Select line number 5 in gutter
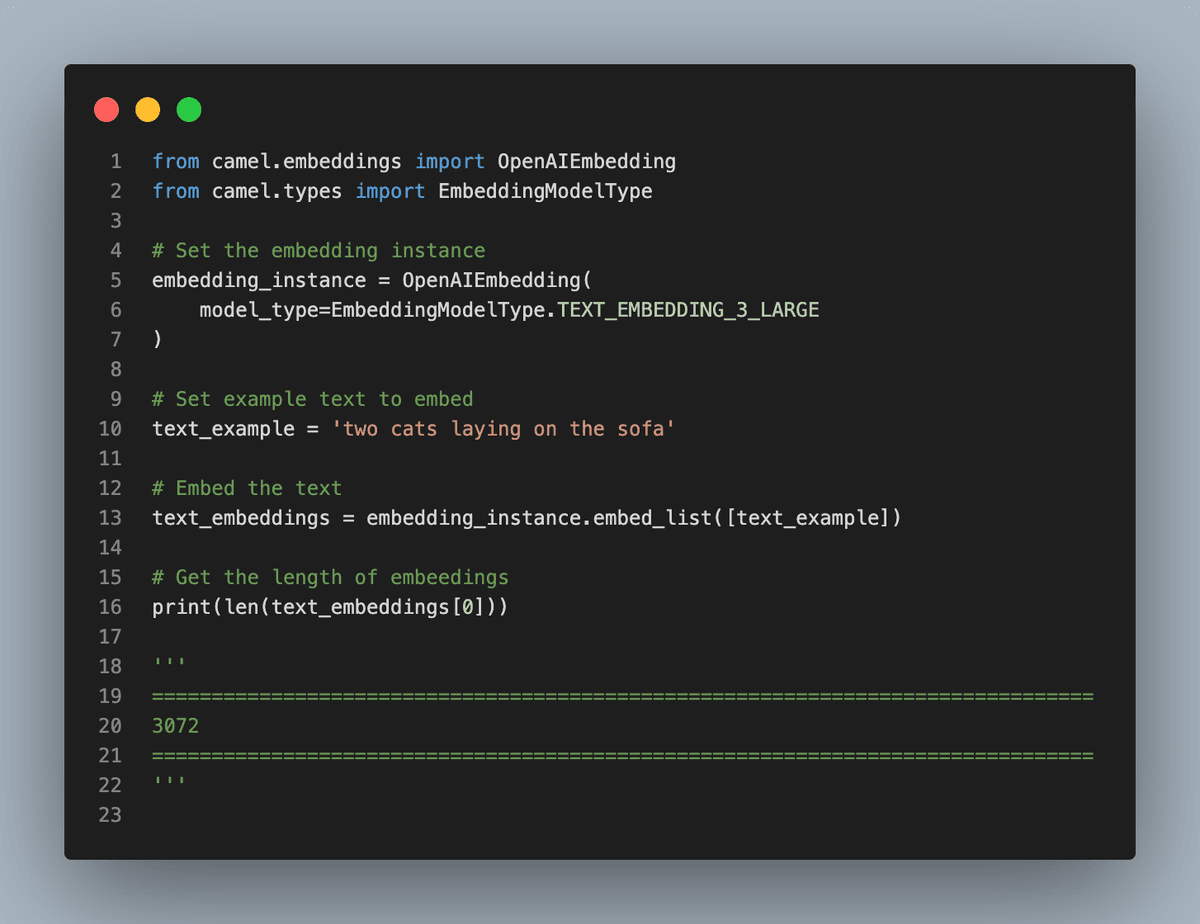Viewport: 1200px width, 924px height. coord(116,280)
